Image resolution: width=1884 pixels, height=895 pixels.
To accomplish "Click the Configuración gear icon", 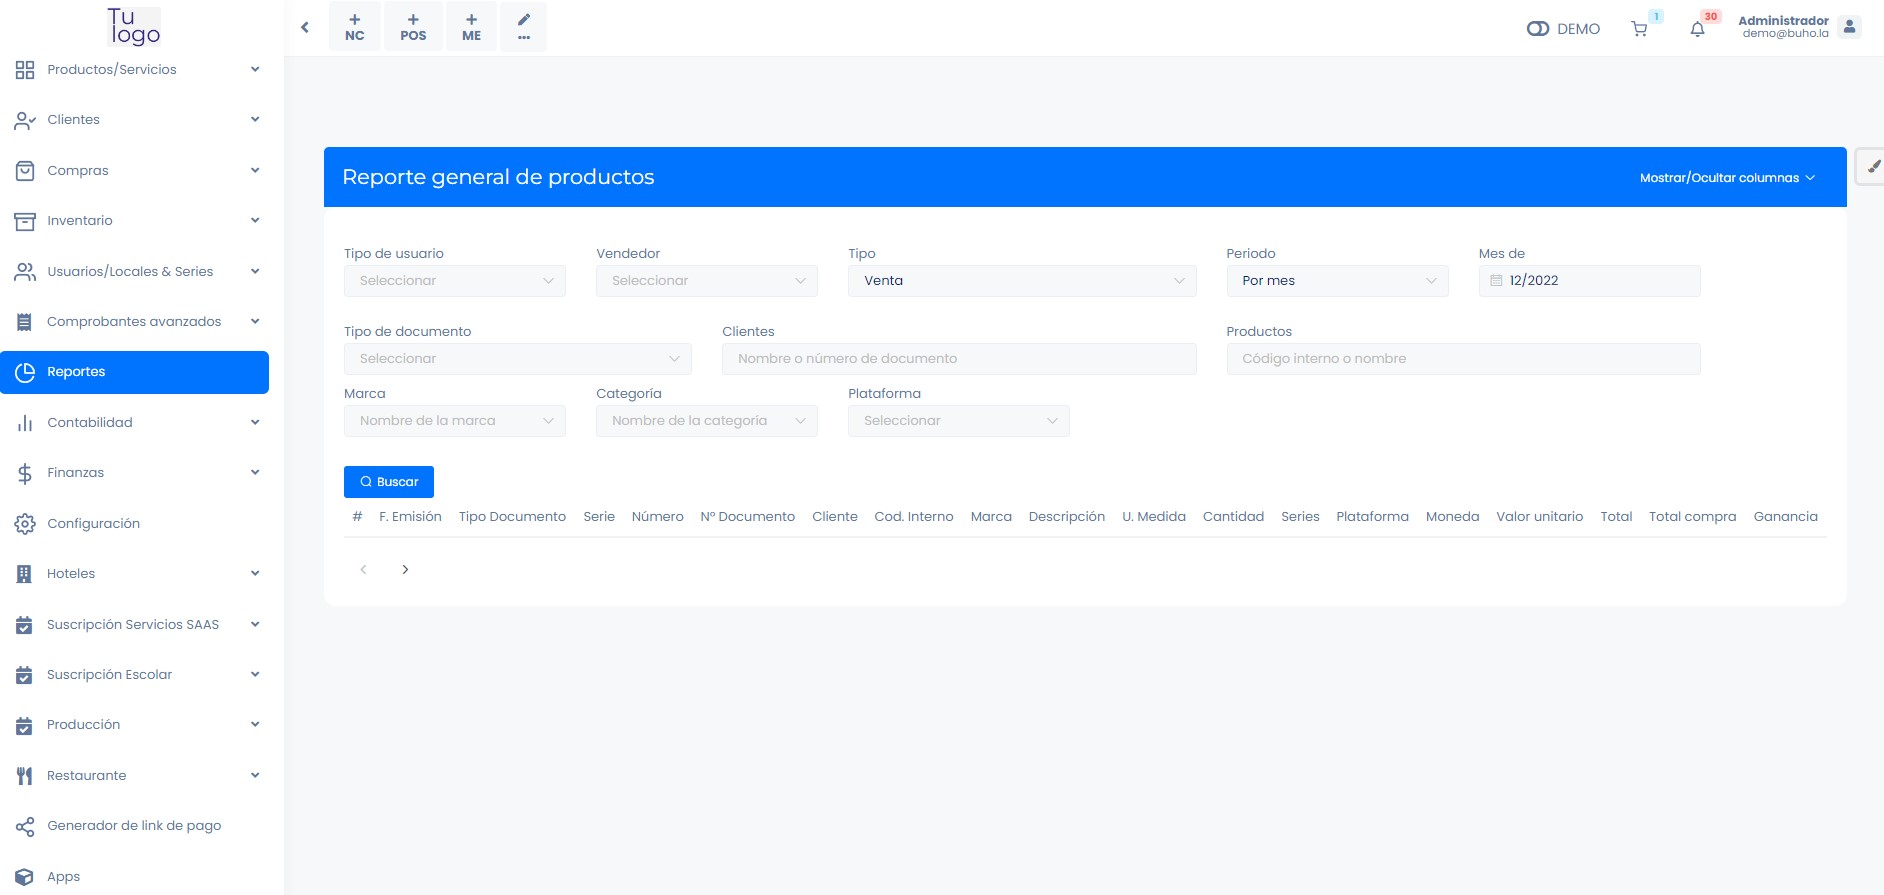I will tap(25, 524).
